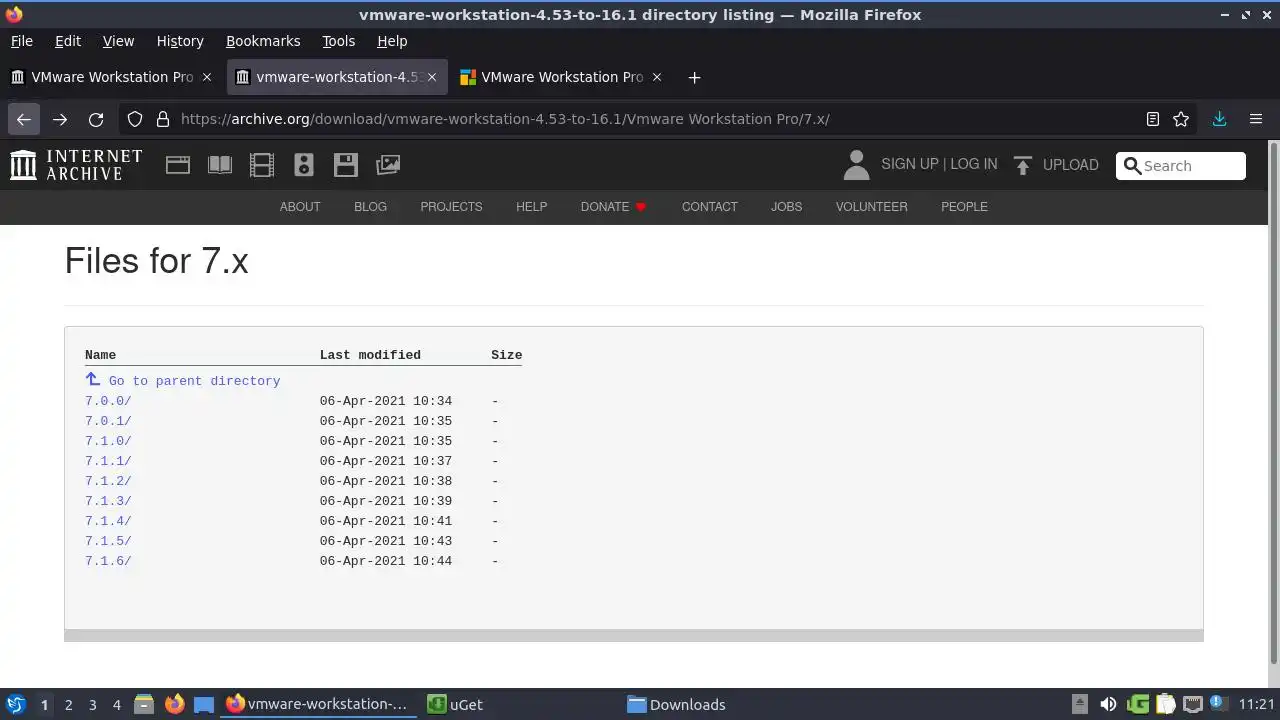Click the address bar URL
The height and width of the screenshot is (720, 1280).
(505, 119)
